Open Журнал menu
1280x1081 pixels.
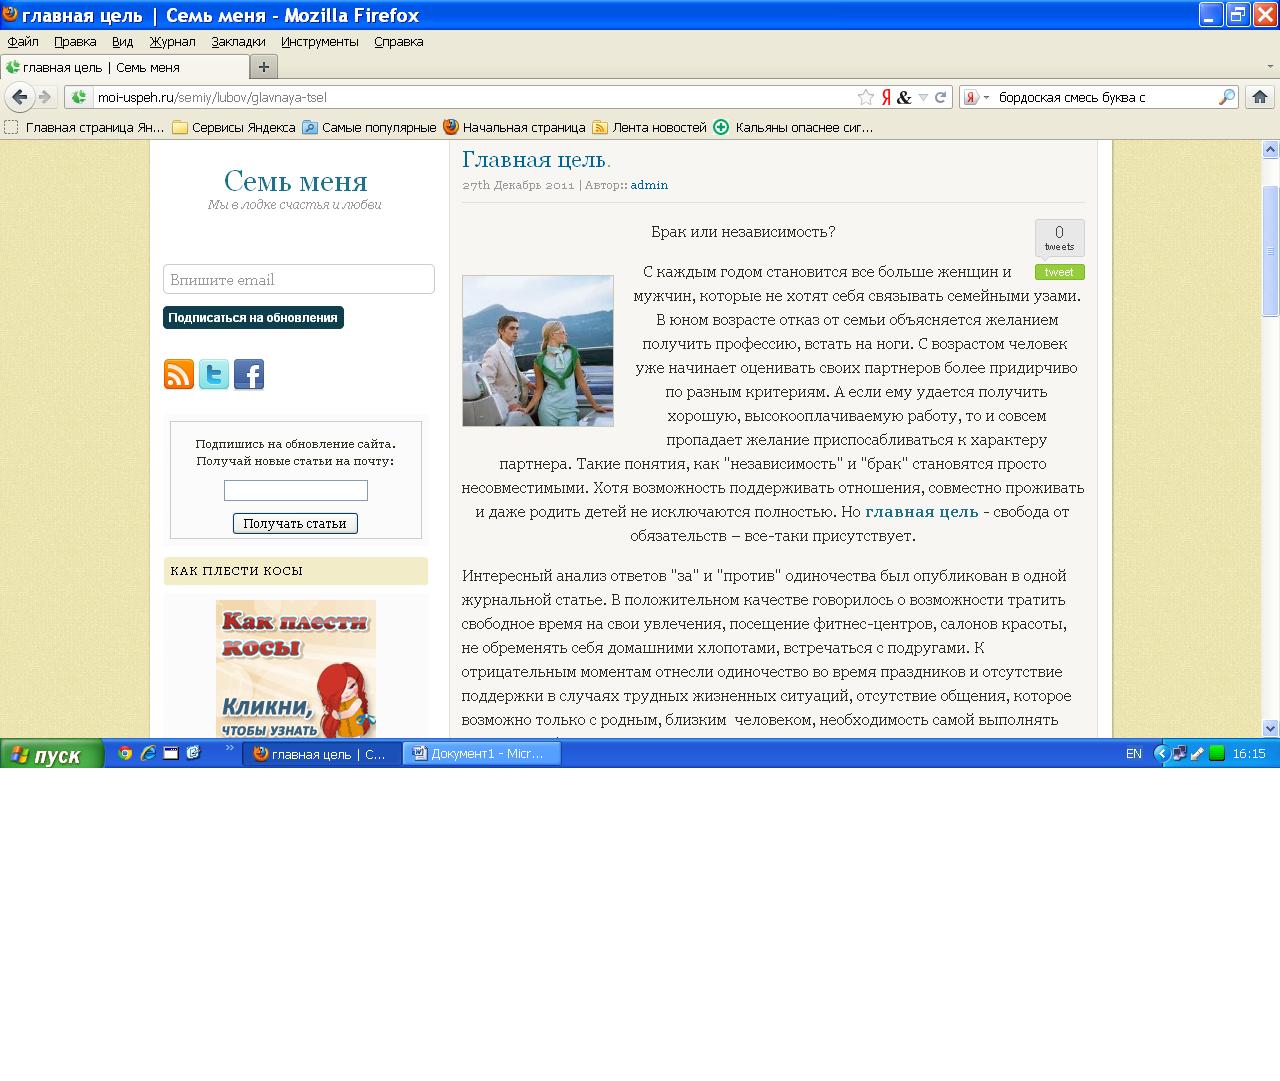pyautogui.click(x=173, y=42)
